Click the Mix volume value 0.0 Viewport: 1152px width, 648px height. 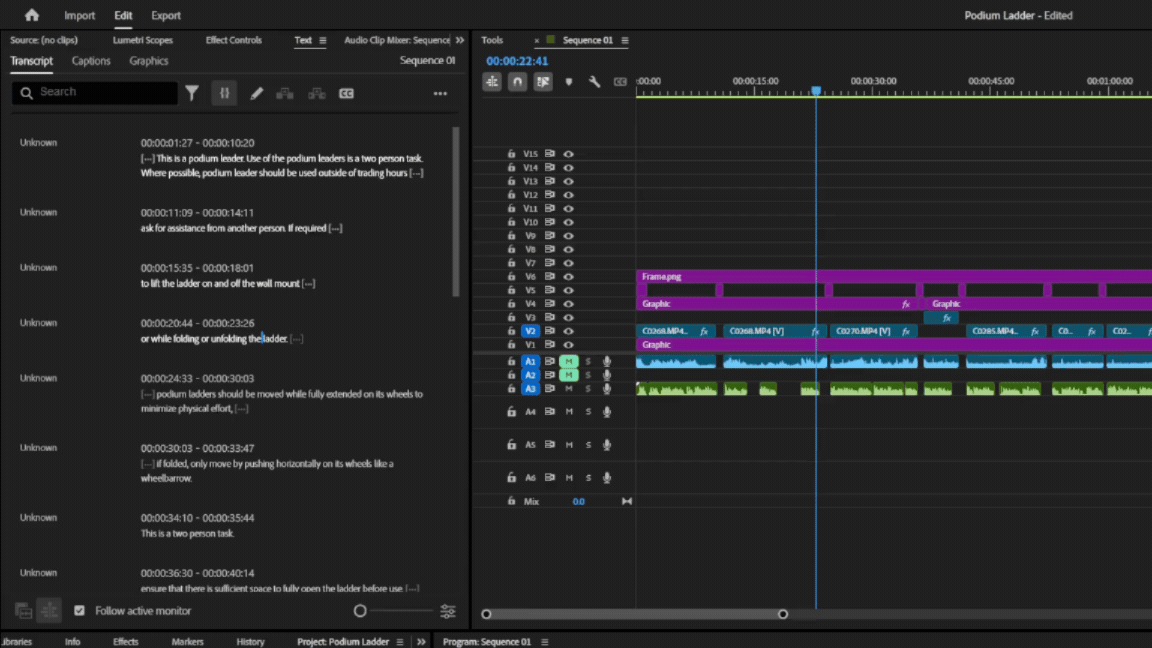click(x=579, y=502)
